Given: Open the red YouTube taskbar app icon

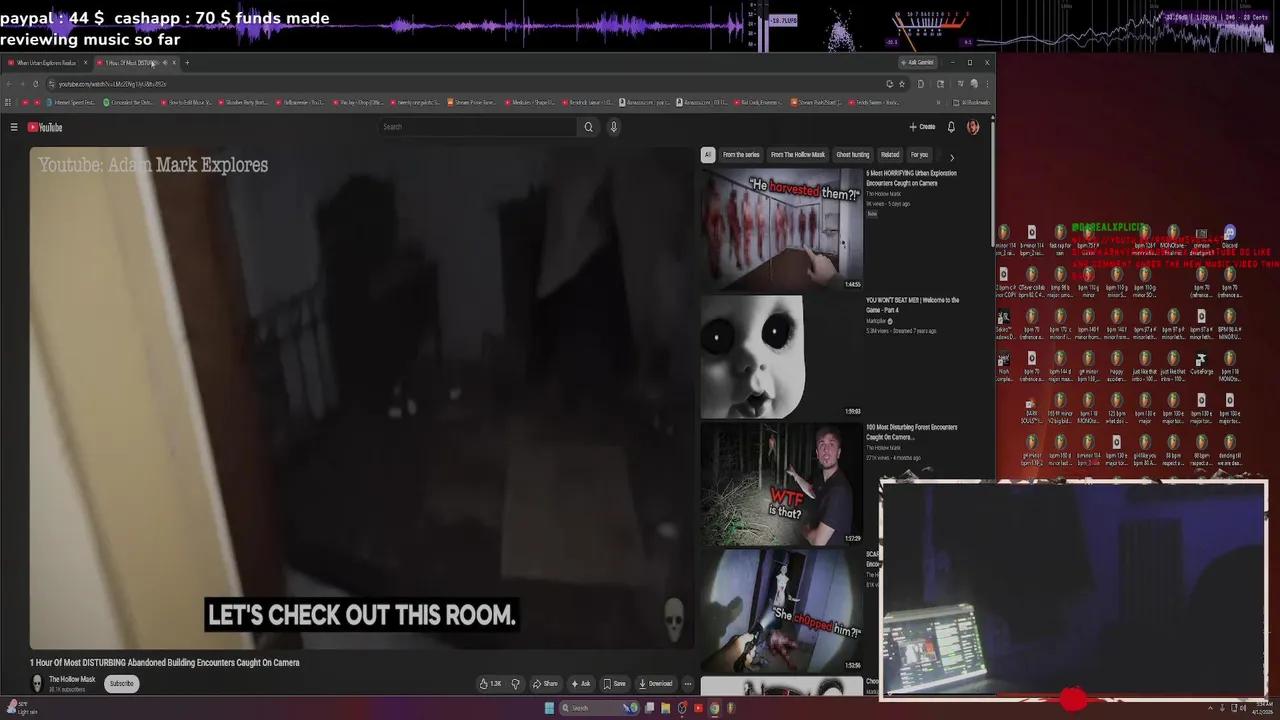Looking at the screenshot, I should click(x=698, y=708).
